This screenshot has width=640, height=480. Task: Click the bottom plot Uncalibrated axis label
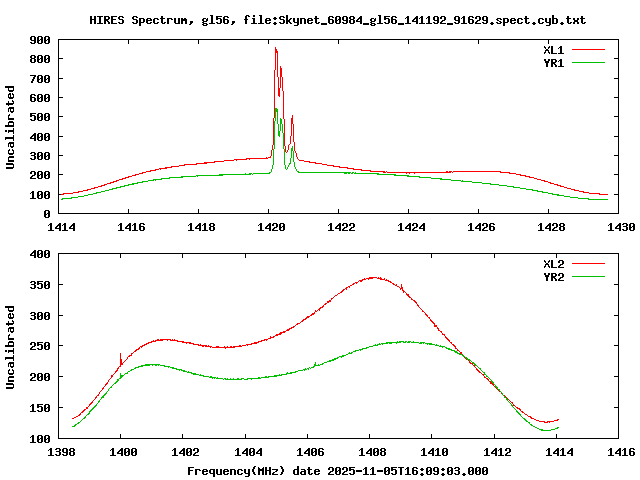10,347
